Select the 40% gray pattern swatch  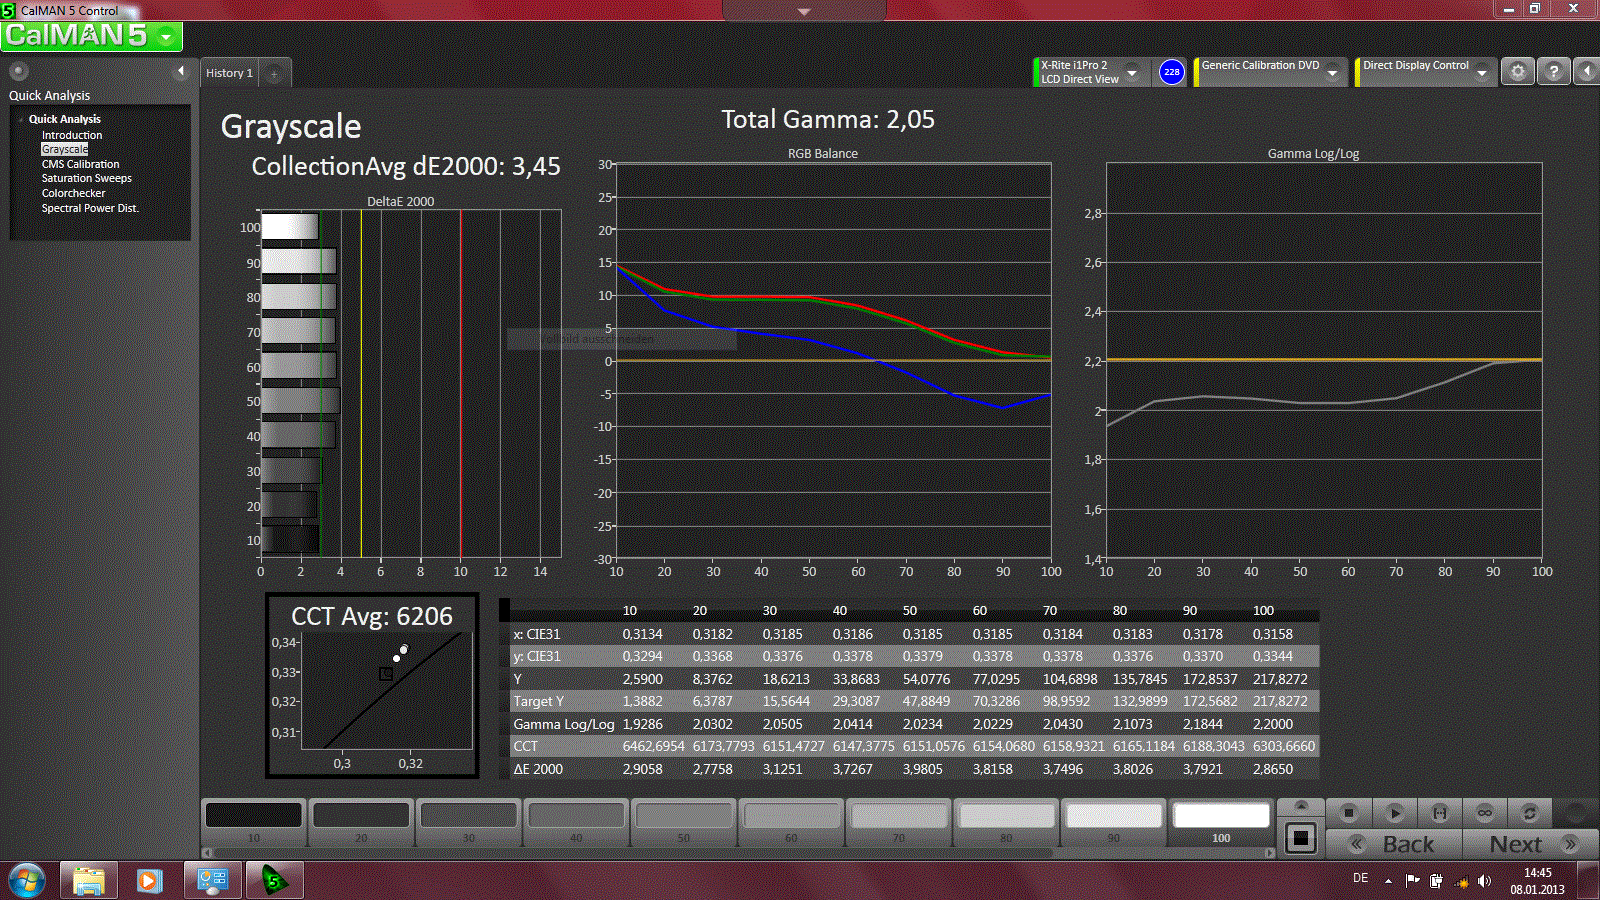576,822
